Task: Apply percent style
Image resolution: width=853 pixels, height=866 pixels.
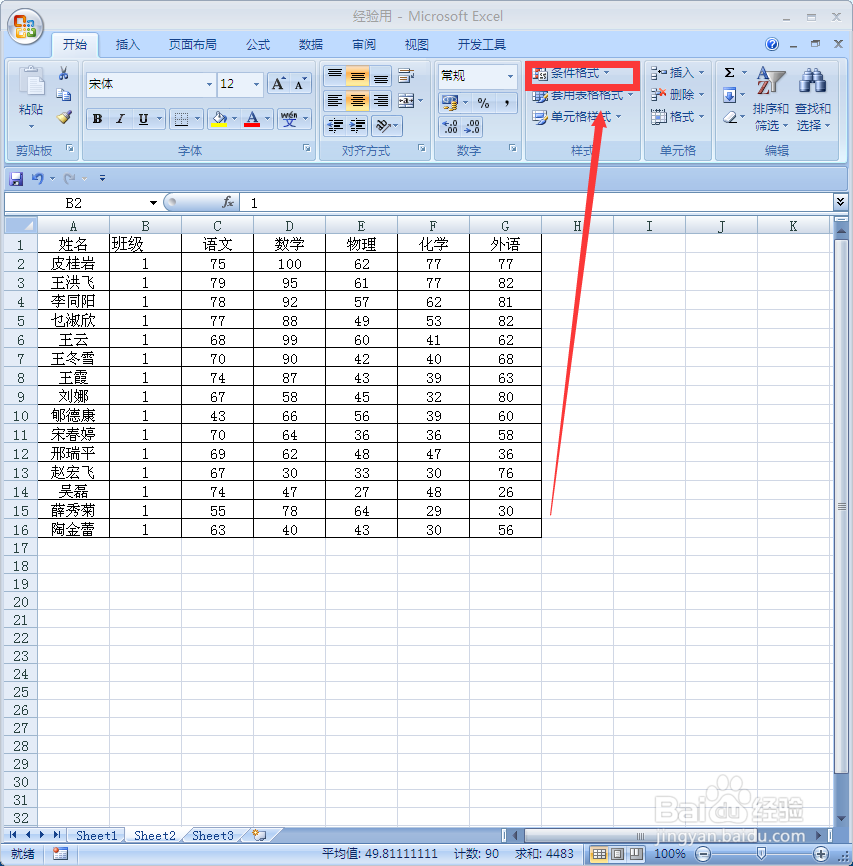Action: click(483, 103)
